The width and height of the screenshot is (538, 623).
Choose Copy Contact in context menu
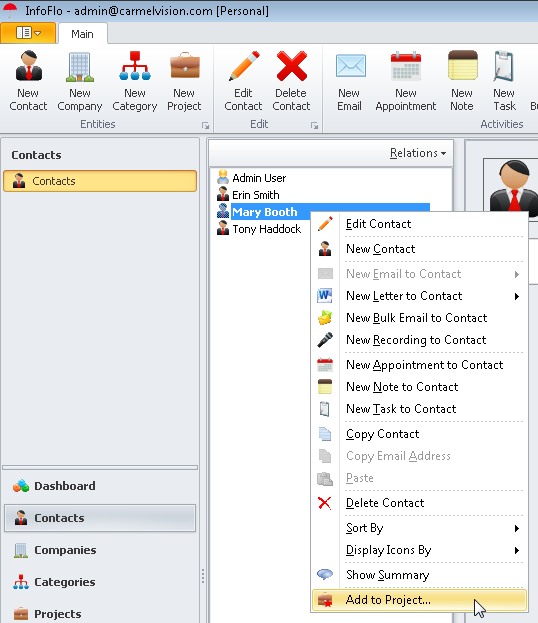(420, 434)
